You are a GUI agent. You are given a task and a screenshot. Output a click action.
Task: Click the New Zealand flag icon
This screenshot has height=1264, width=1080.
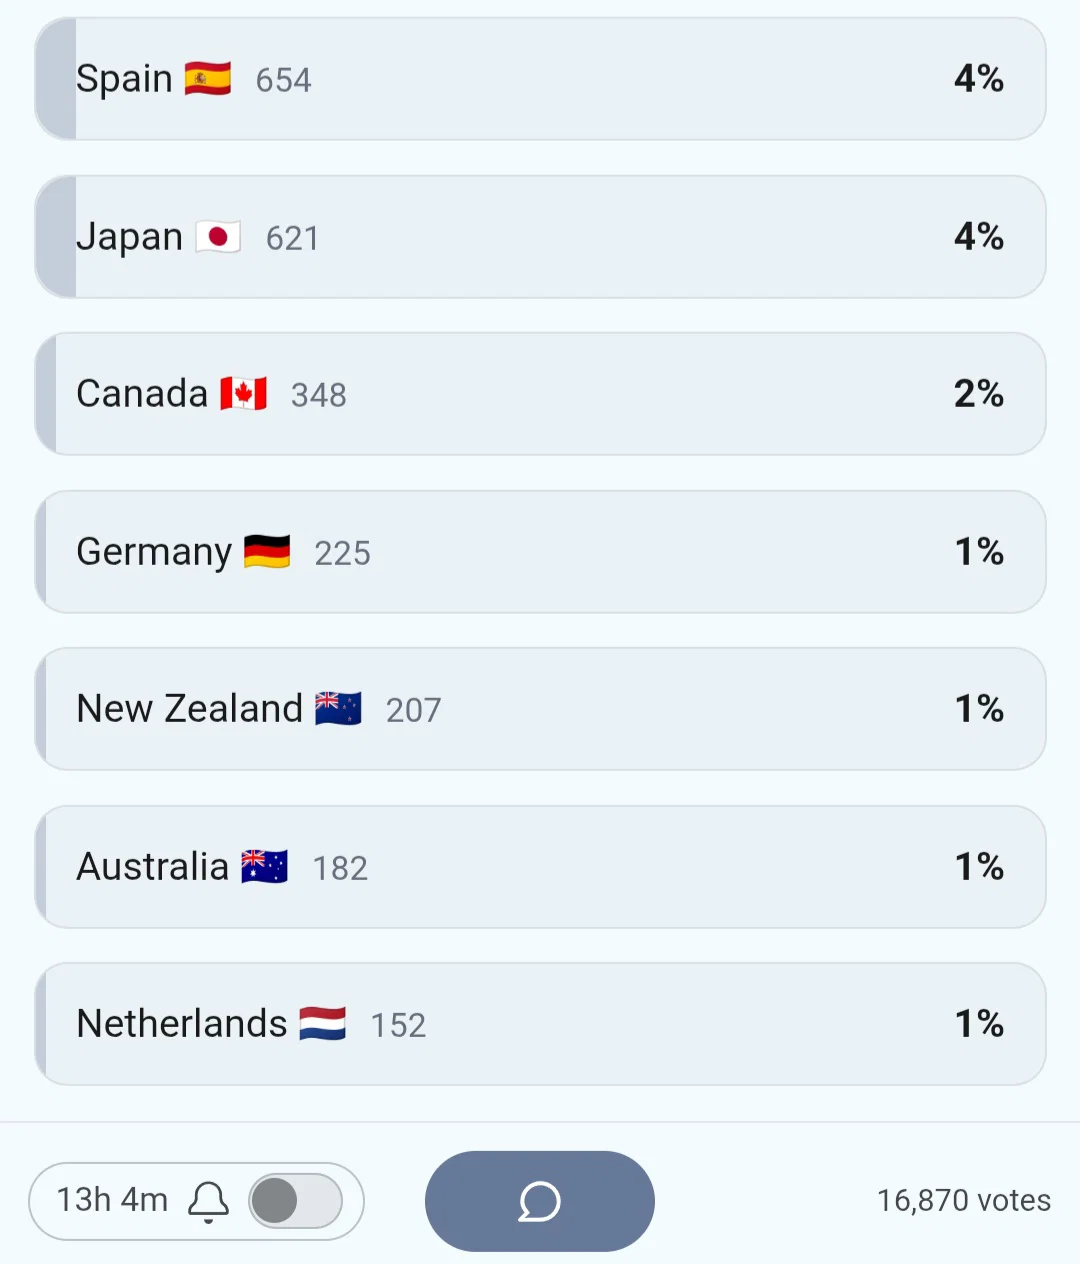[x=338, y=709]
